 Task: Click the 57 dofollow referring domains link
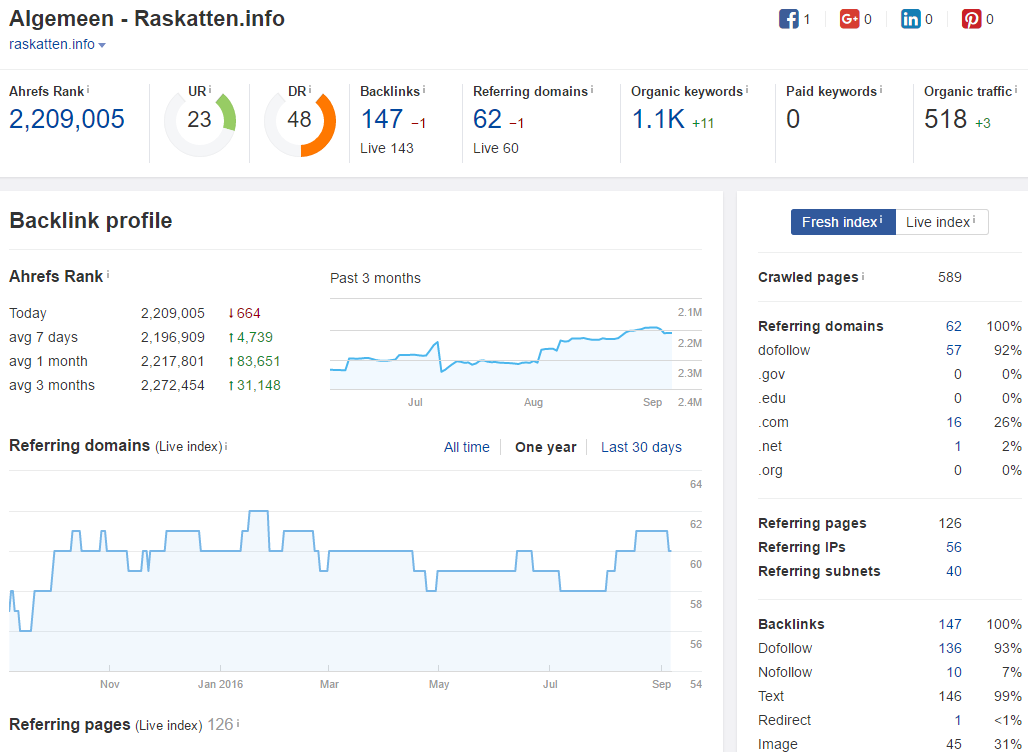(954, 350)
